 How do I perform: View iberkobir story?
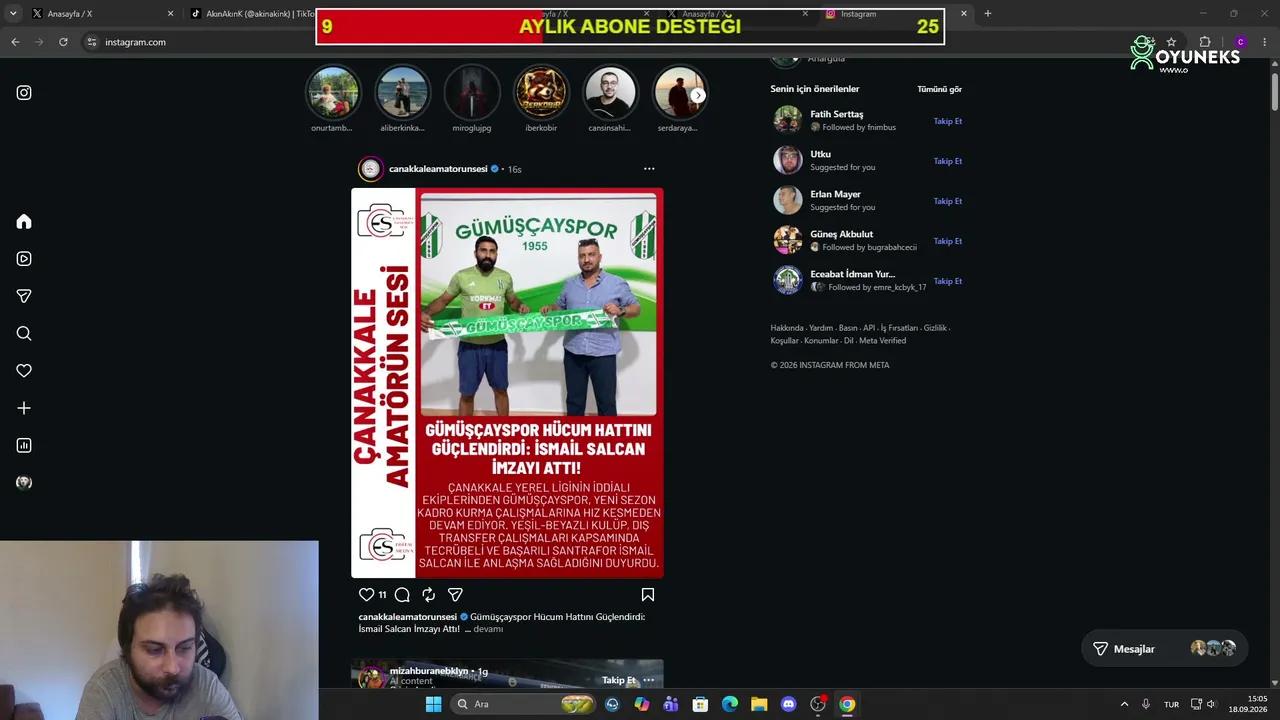pyautogui.click(x=541, y=93)
